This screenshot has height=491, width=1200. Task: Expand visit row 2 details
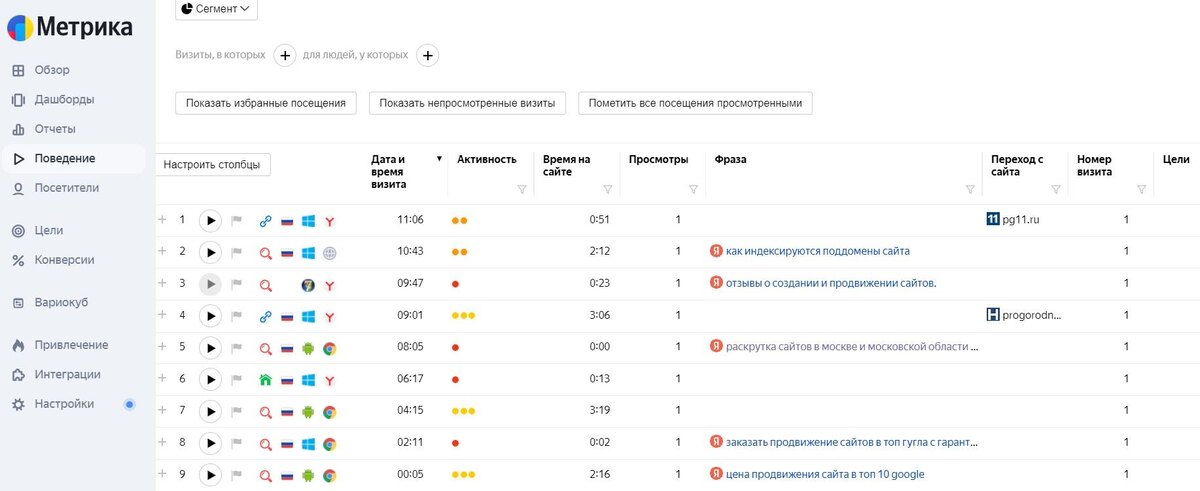tap(162, 251)
